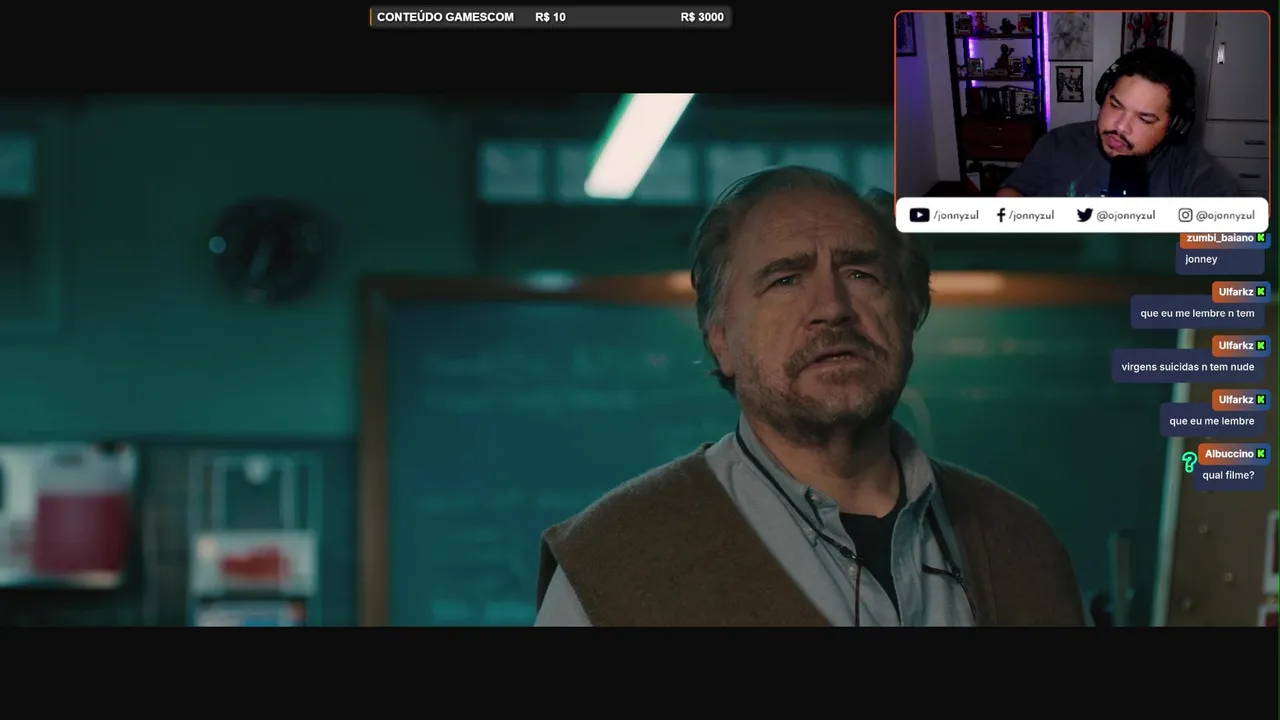Click the Facebook icon in social bar
Screen dimensions: 1280x720
pyautogui.click(x=1001, y=215)
